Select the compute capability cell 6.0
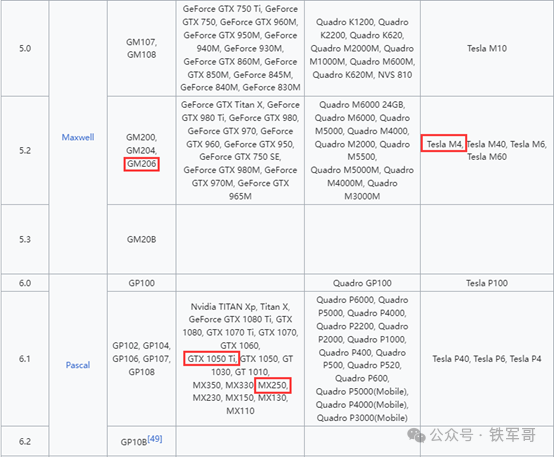Viewport: 554px width, 457px height. (x=25, y=283)
